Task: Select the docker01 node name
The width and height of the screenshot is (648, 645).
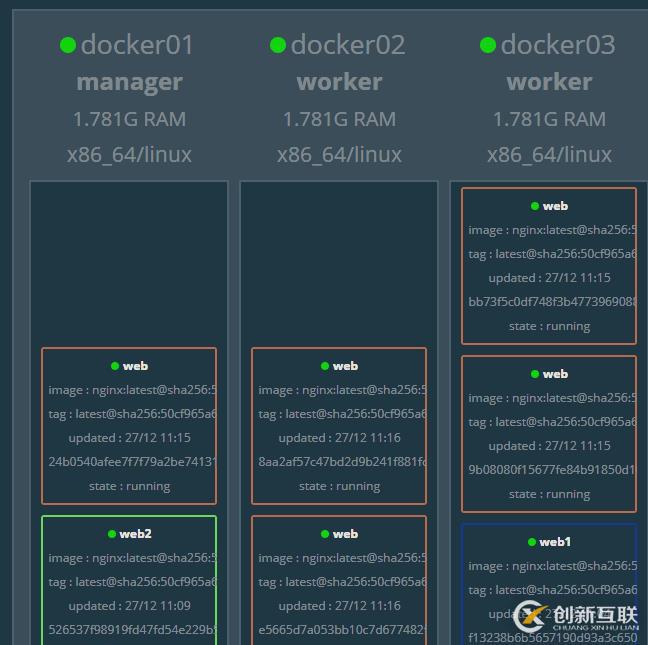Action: click(137, 45)
